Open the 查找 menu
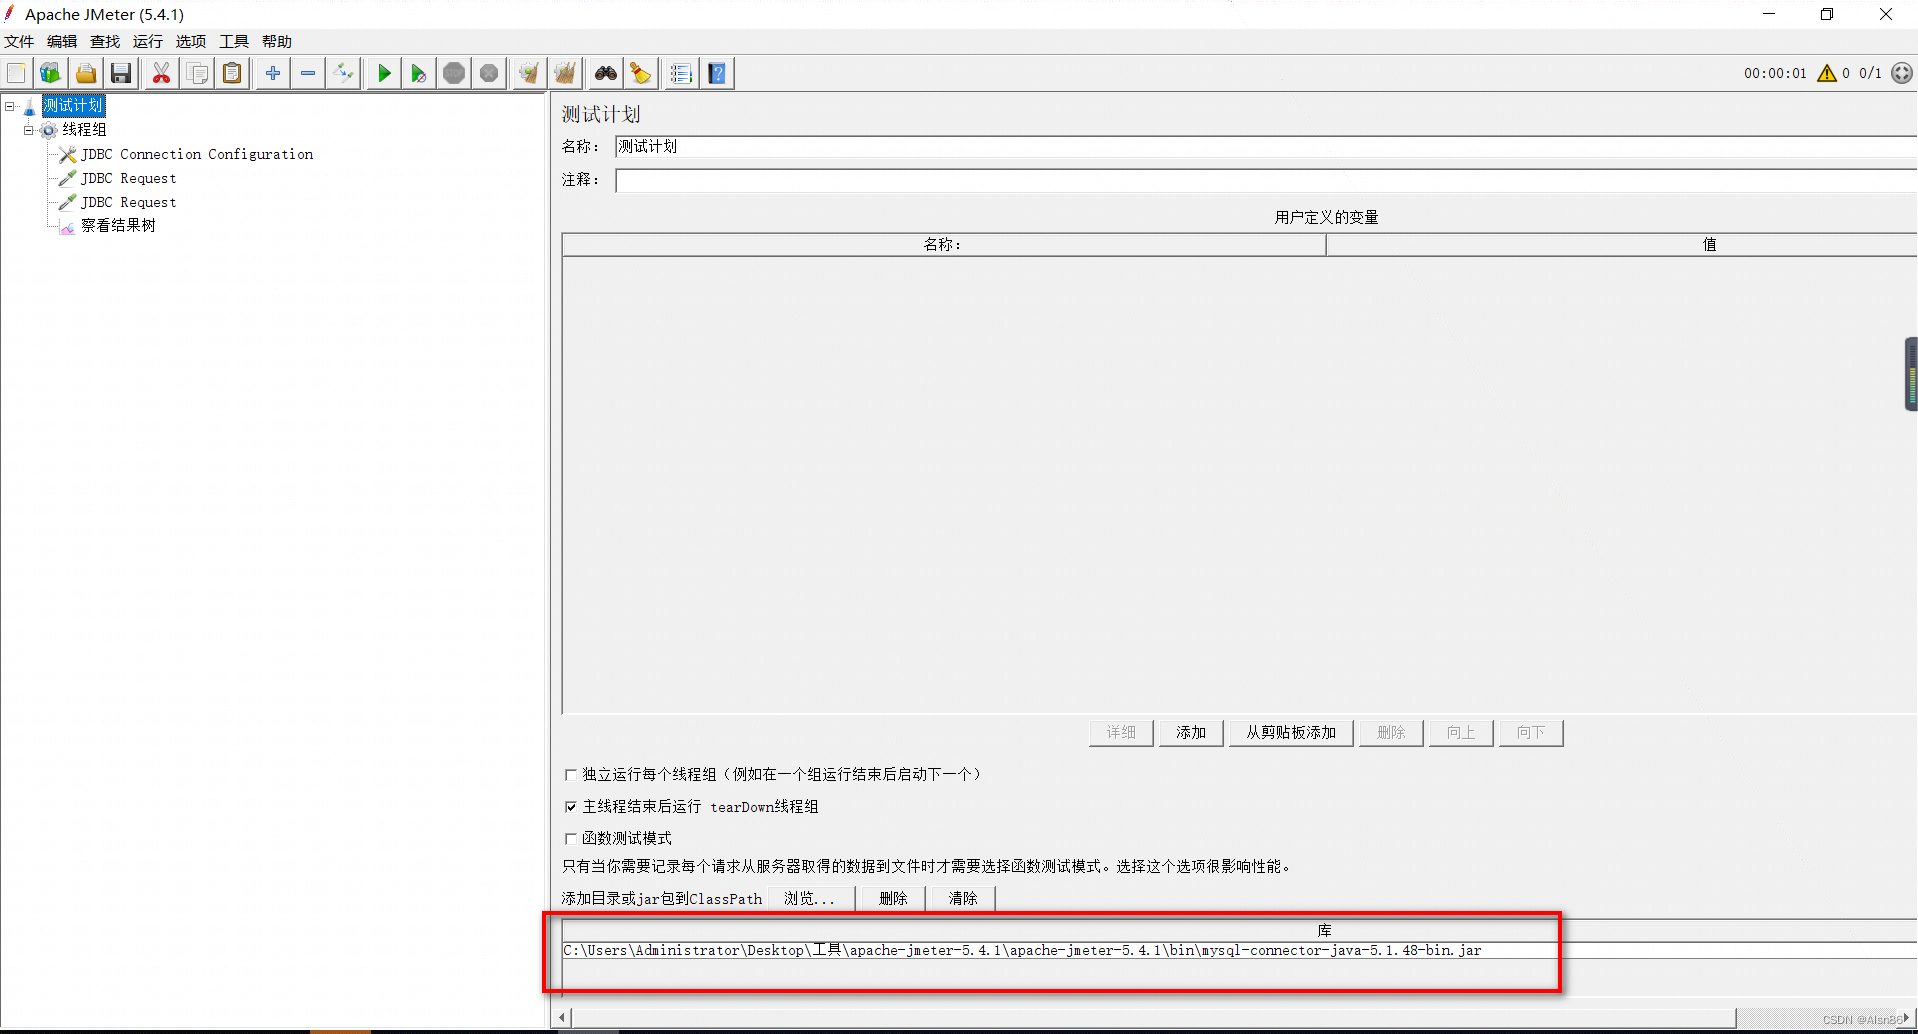1918x1034 pixels. 105,41
